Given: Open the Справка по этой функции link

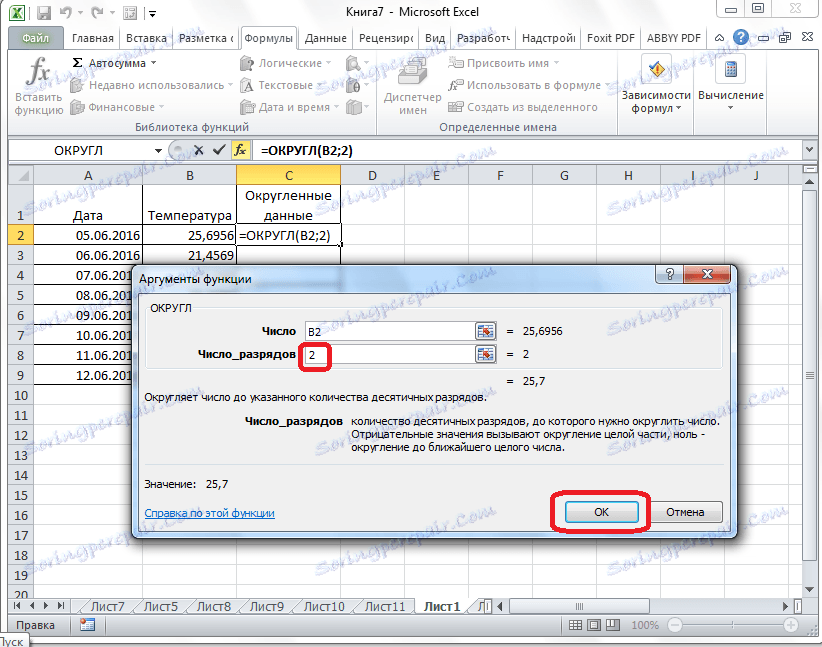Looking at the screenshot, I should pyautogui.click(x=209, y=513).
